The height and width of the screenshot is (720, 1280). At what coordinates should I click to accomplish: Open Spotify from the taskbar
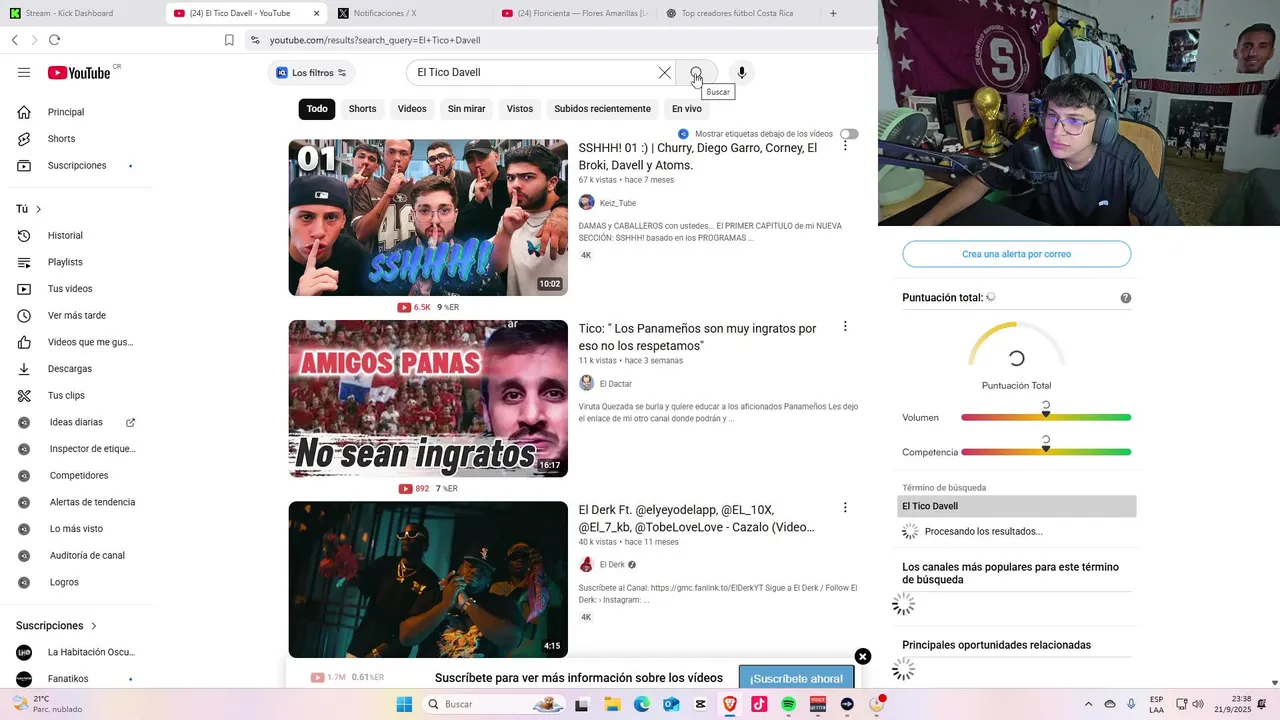(788, 704)
